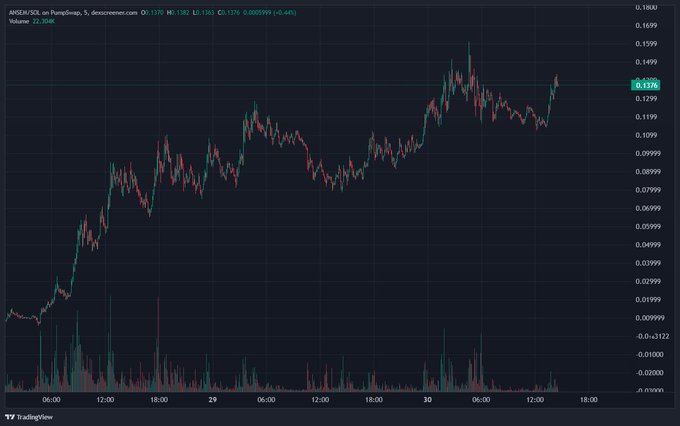Click the 0.04999 price axis label

[x=648, y=245]
